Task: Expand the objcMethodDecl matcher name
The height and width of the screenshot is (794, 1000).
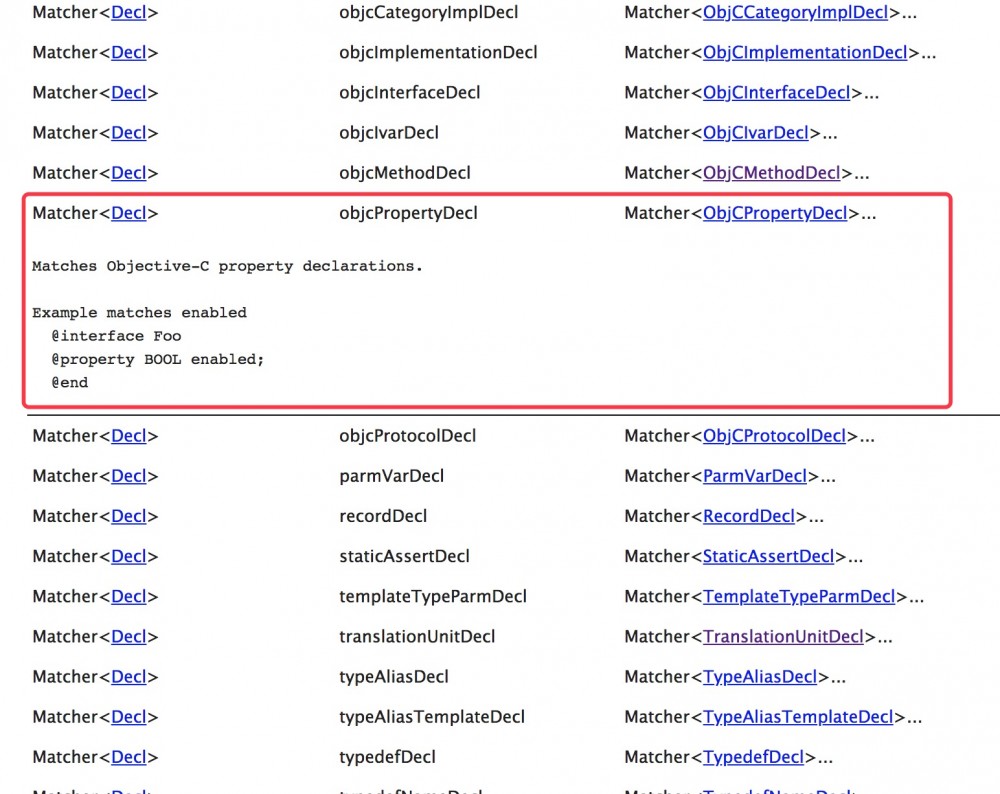Action: click(405, 173)
